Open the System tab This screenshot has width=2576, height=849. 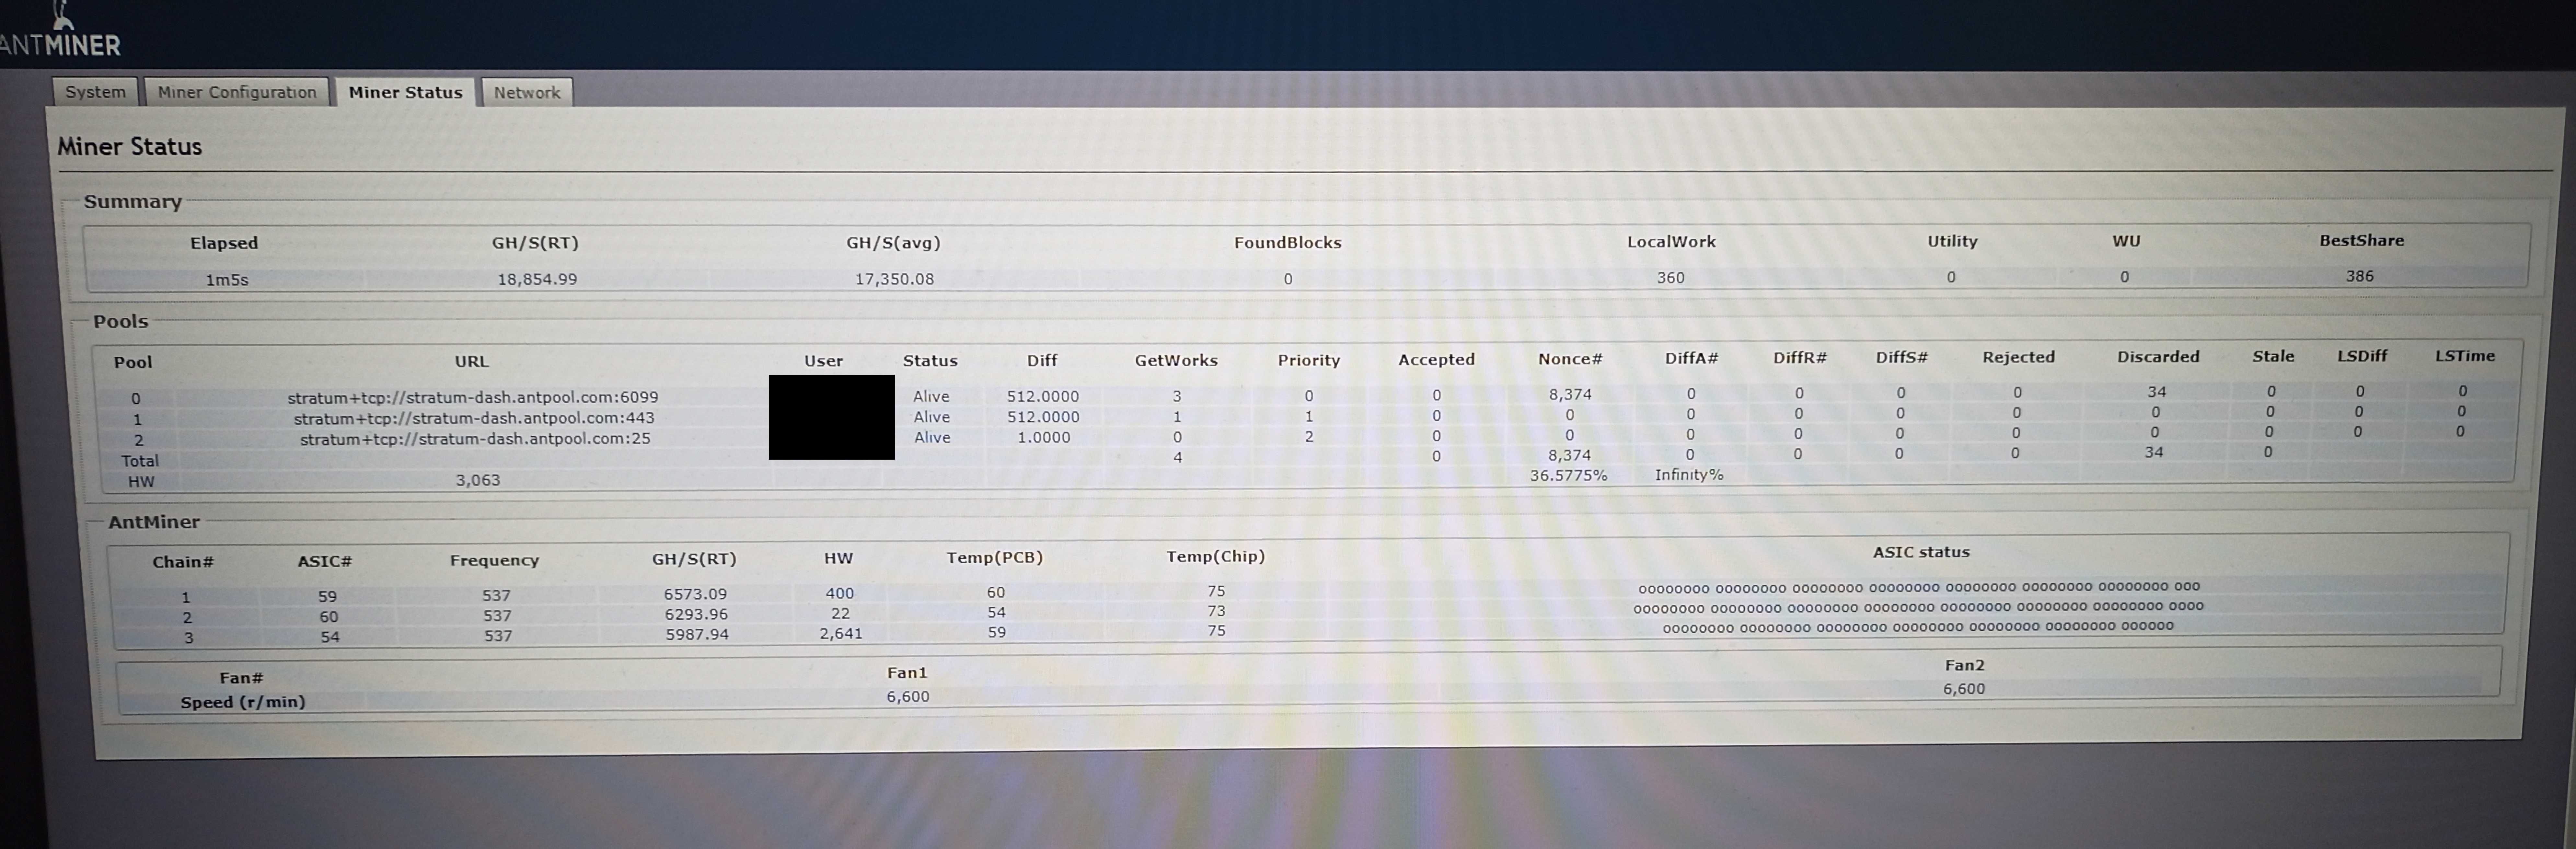tap(95, 92)
